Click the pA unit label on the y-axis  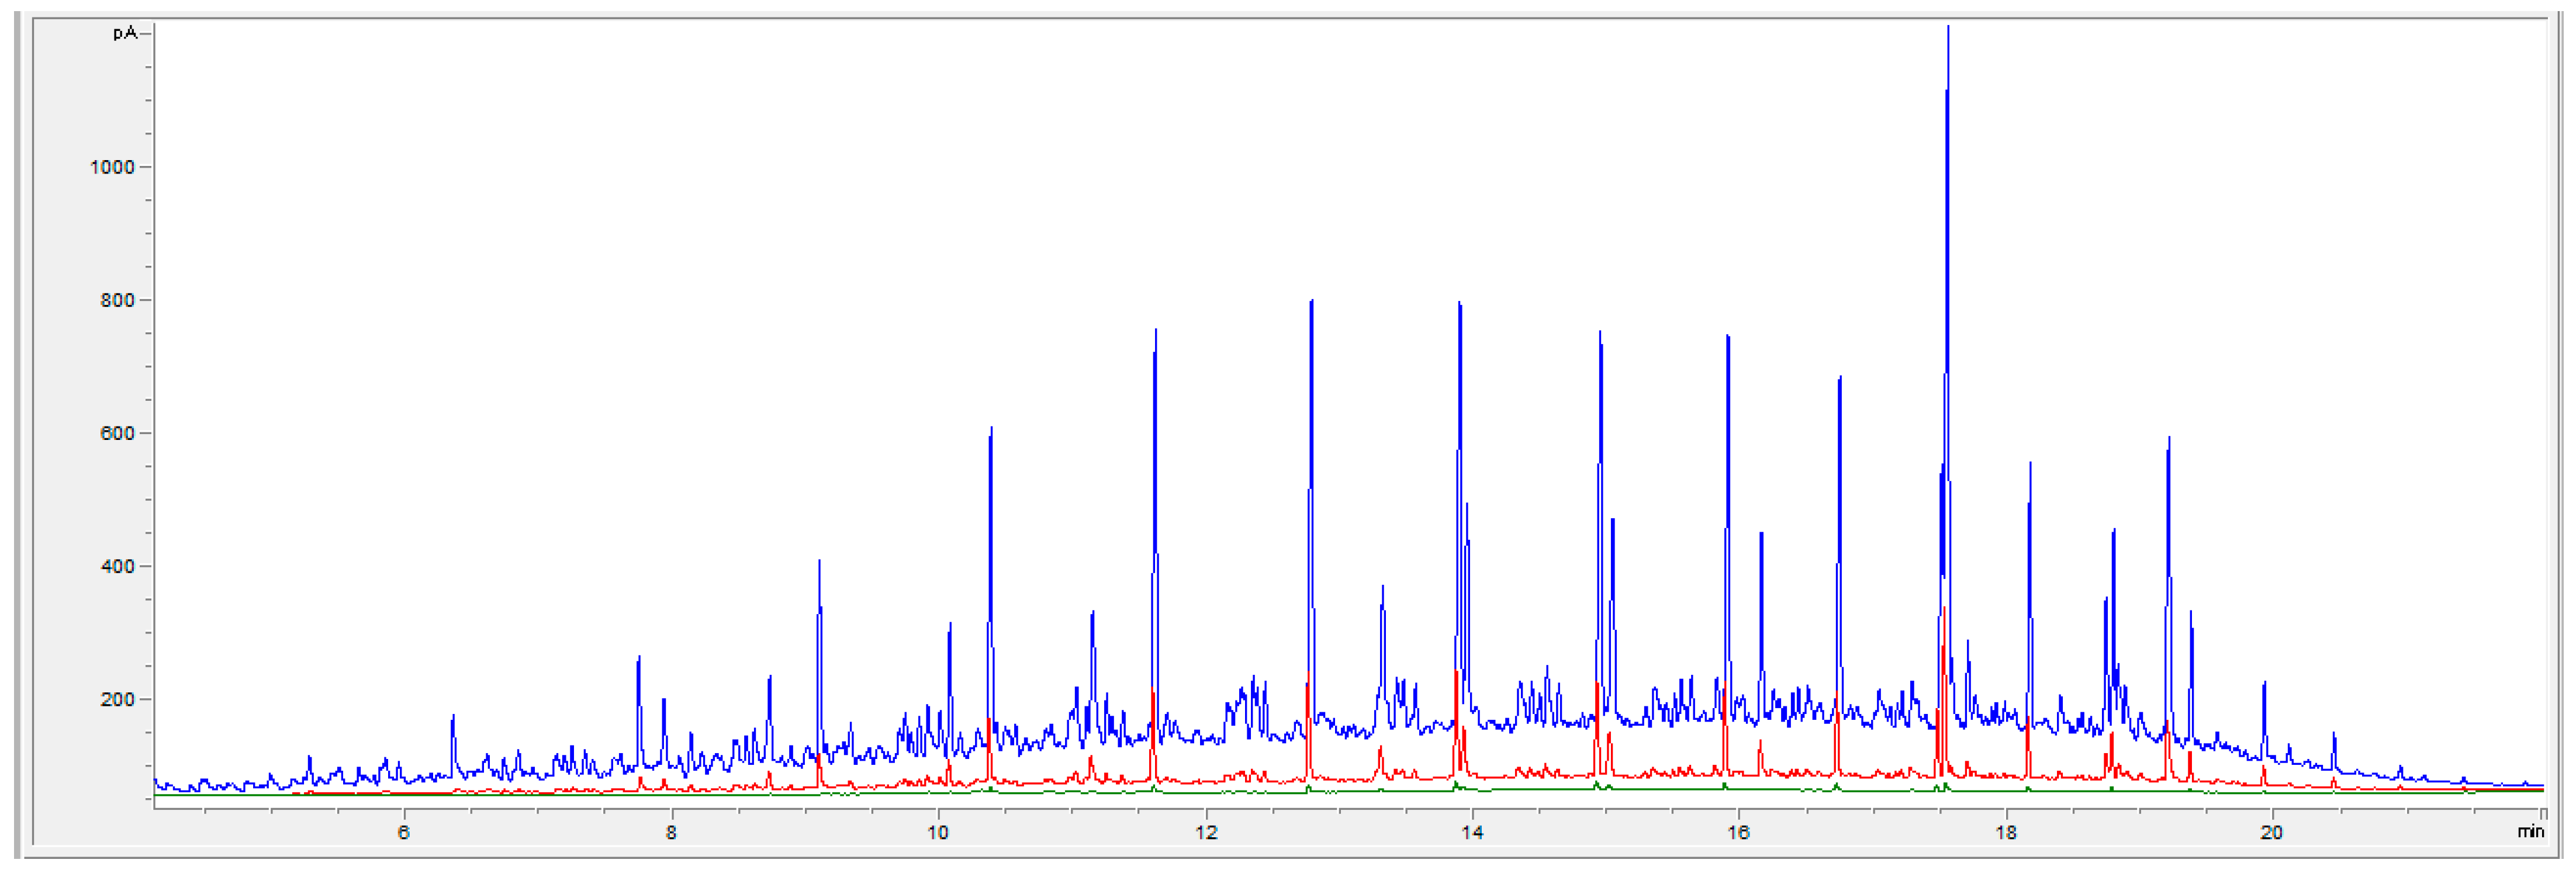tap(125, 33)
